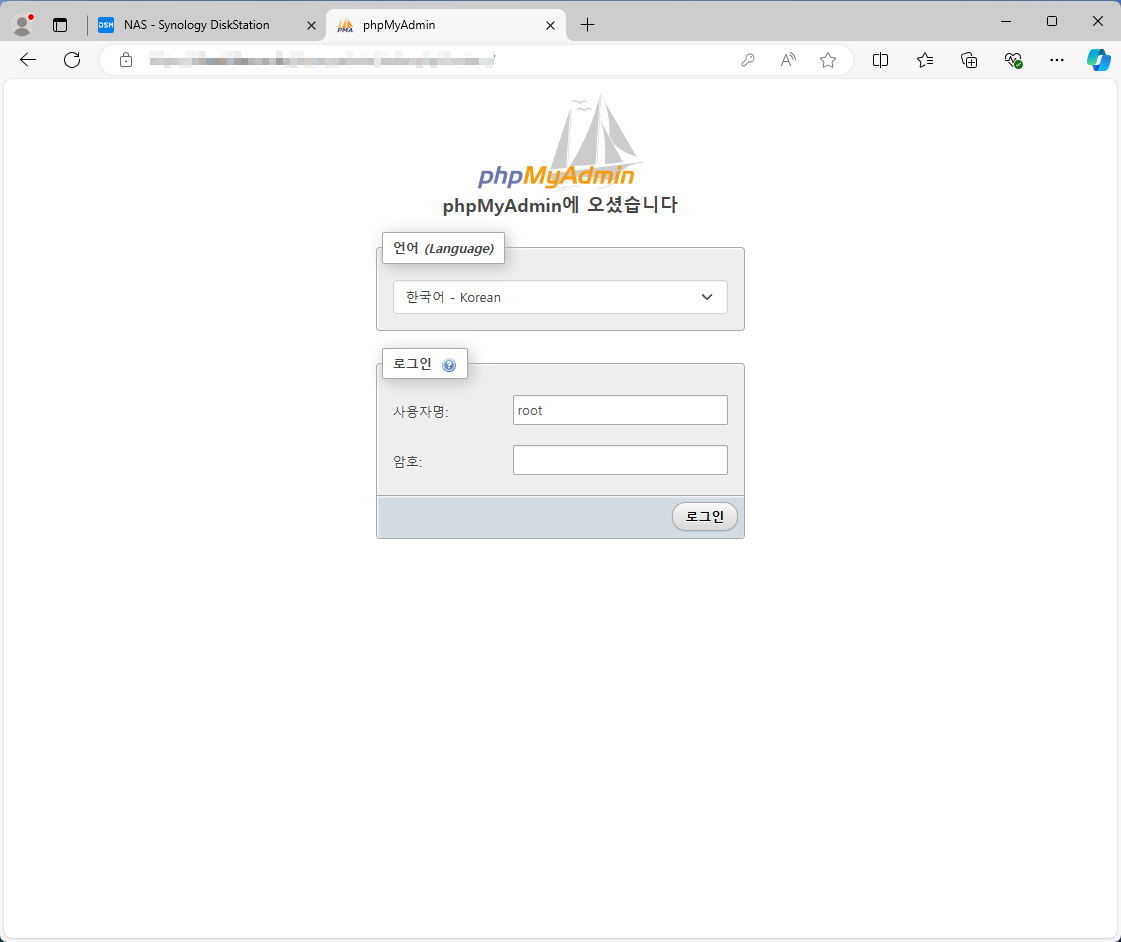The width and height of the screenshot is (1121, 942).
Task: Submit with the 로그인 button
Action: 704,517
